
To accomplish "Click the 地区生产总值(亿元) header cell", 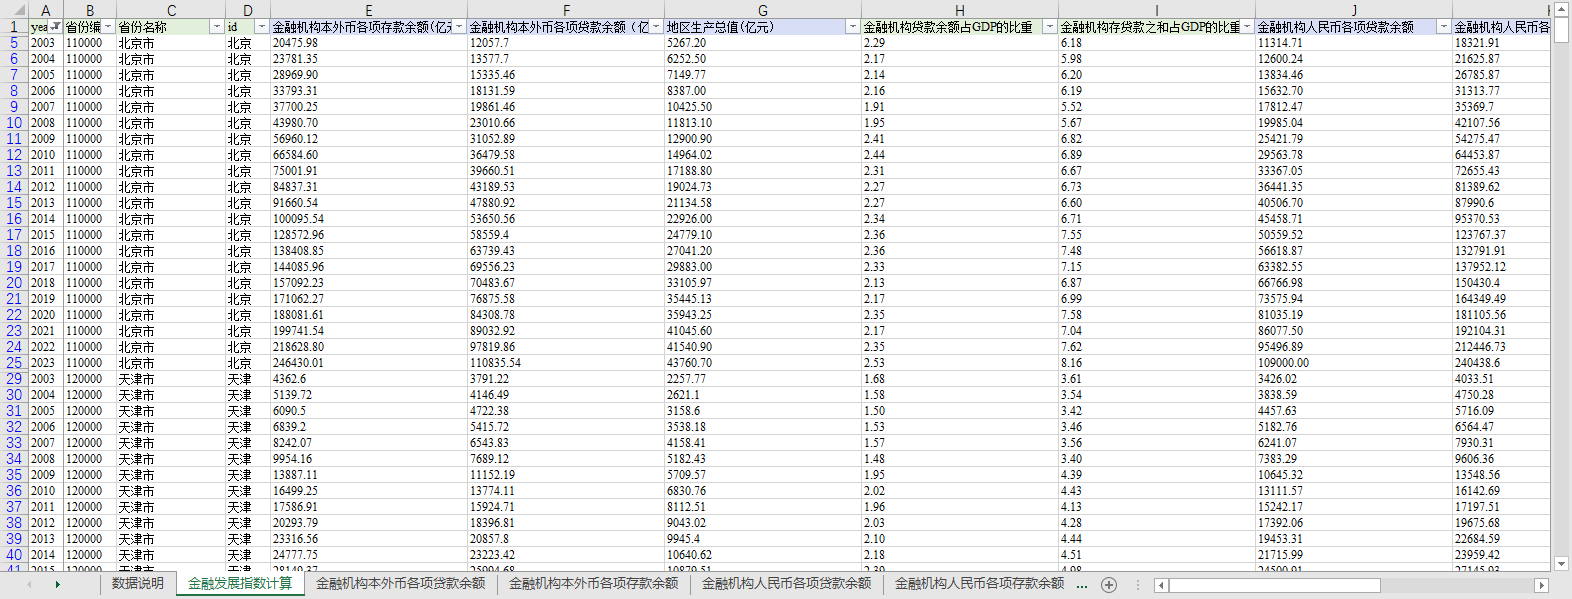I will tap(762, 27).
